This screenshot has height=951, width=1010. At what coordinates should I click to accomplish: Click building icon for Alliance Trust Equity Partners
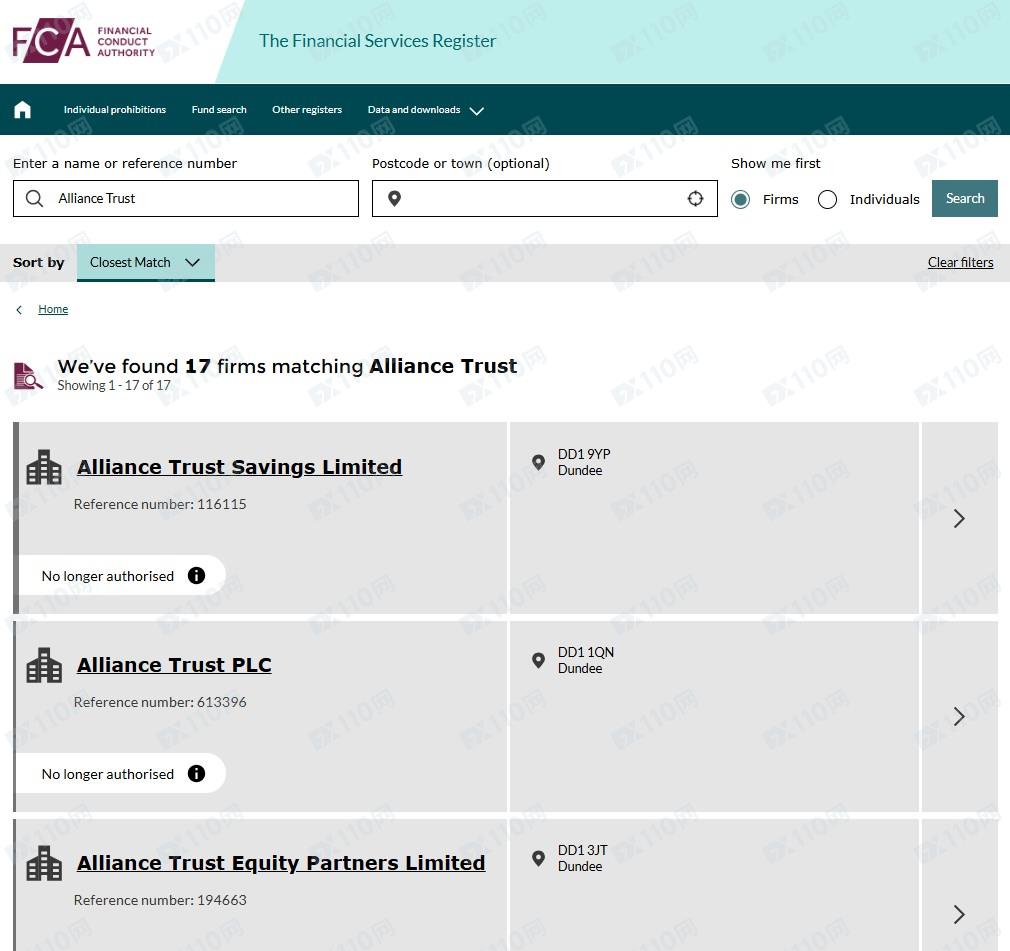[44, 863]
